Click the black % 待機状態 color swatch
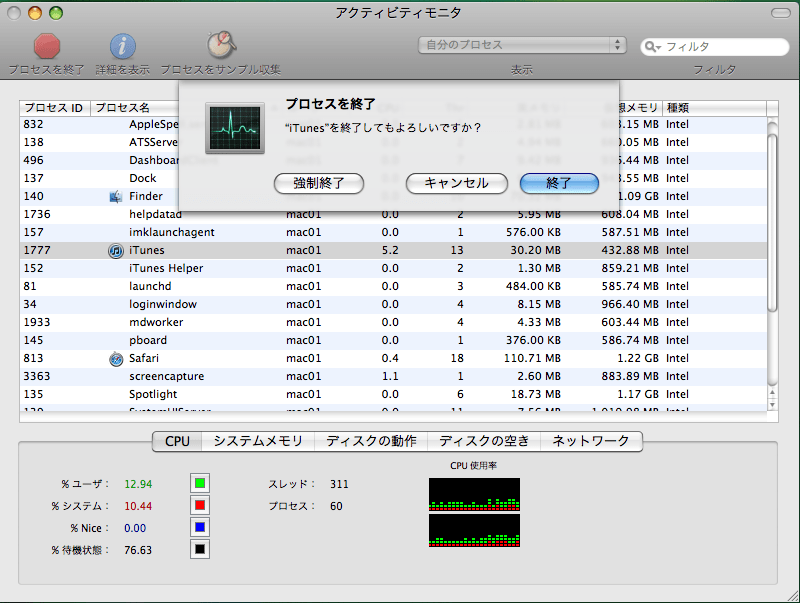Viewport: 800px width, 603px height. point(200,549)
